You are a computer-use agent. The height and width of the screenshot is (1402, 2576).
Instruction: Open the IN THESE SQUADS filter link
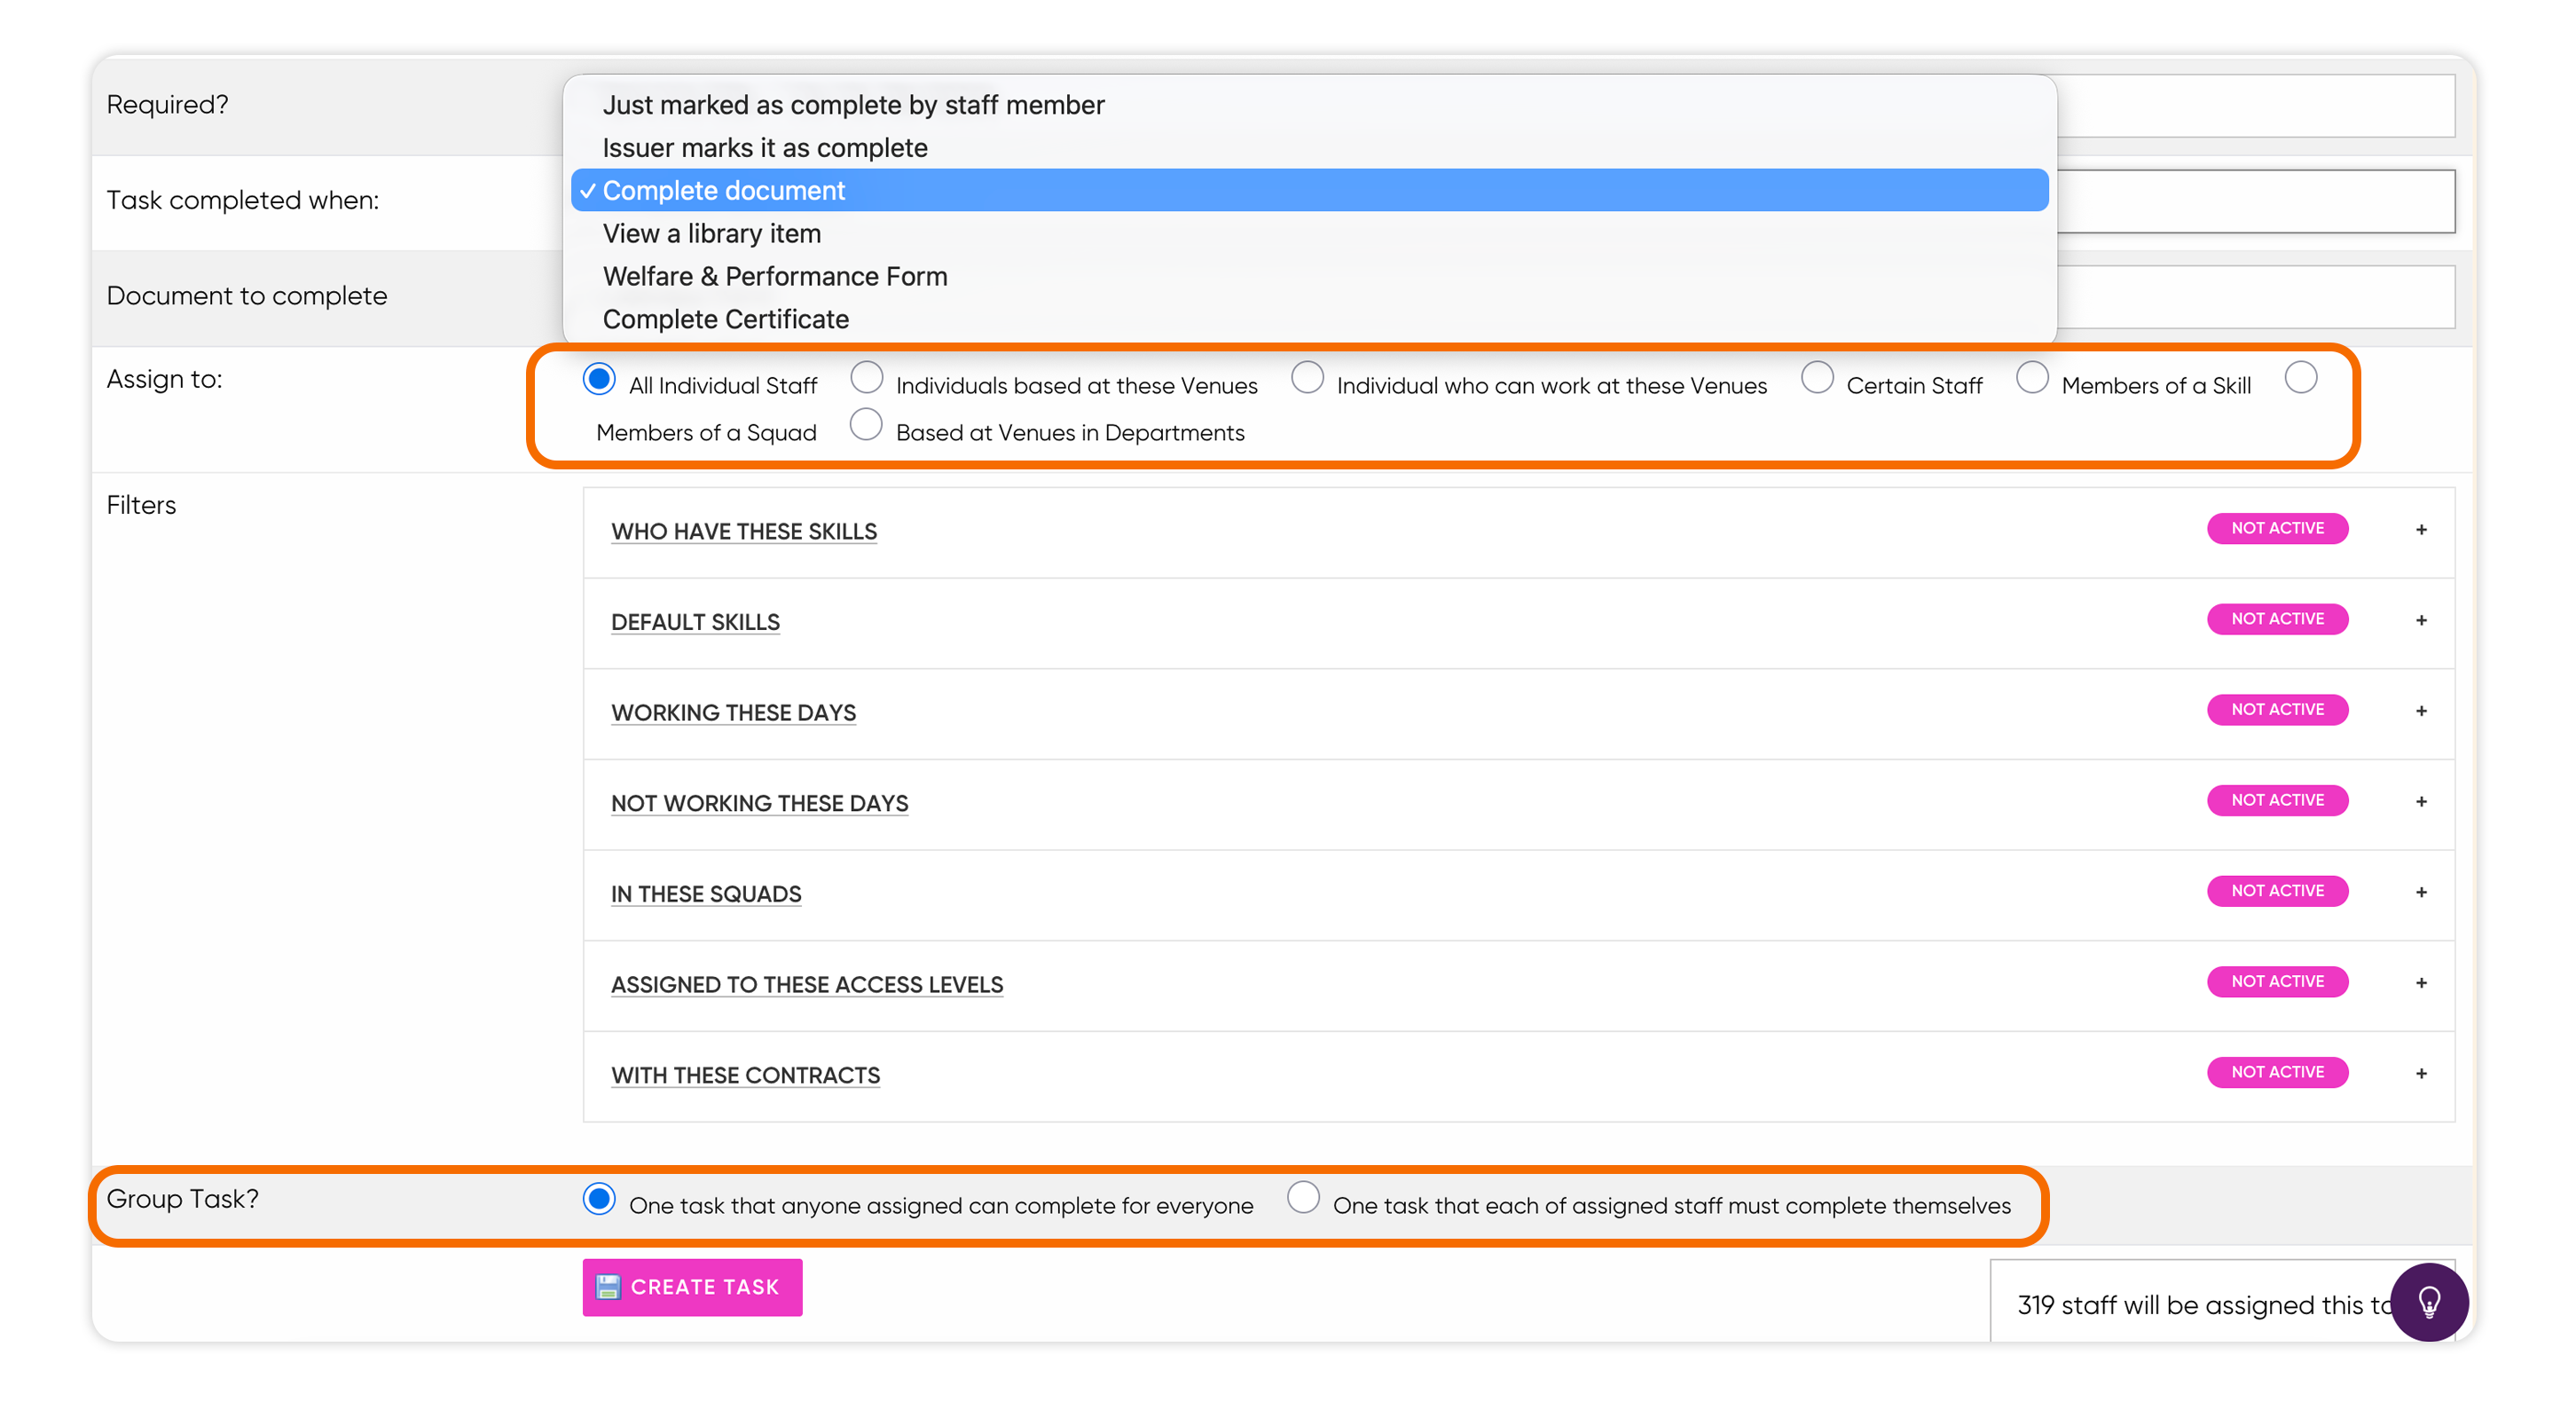pyautogui.click(x=706, y=894)
